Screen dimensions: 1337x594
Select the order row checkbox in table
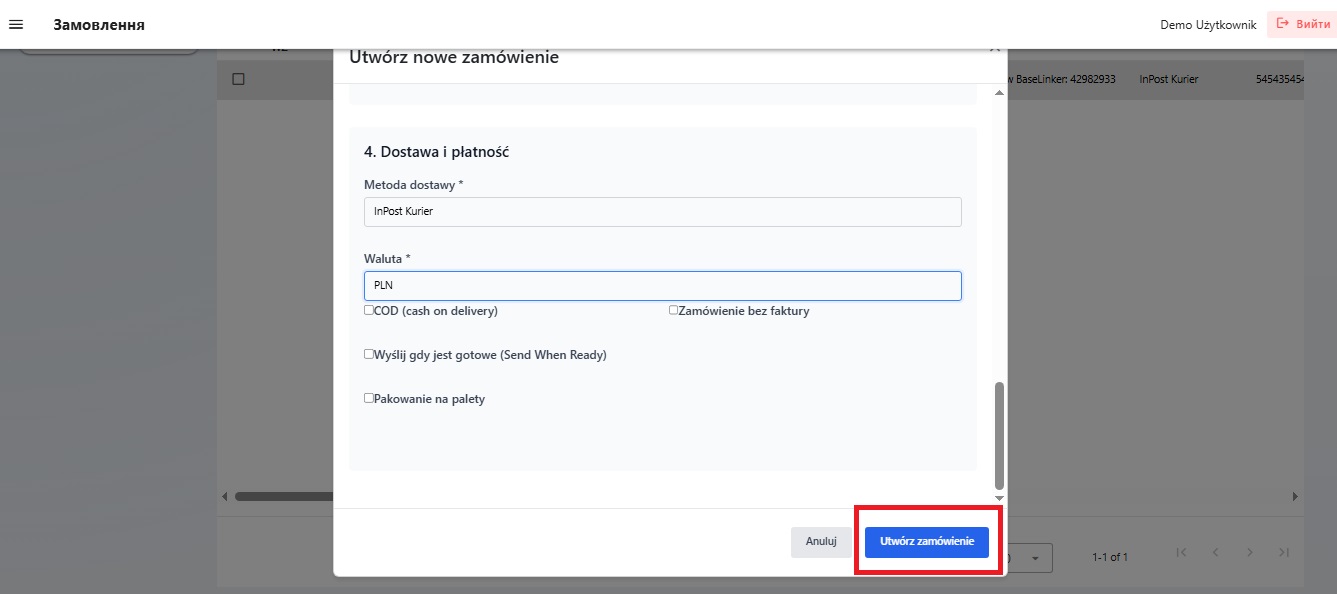238,79
